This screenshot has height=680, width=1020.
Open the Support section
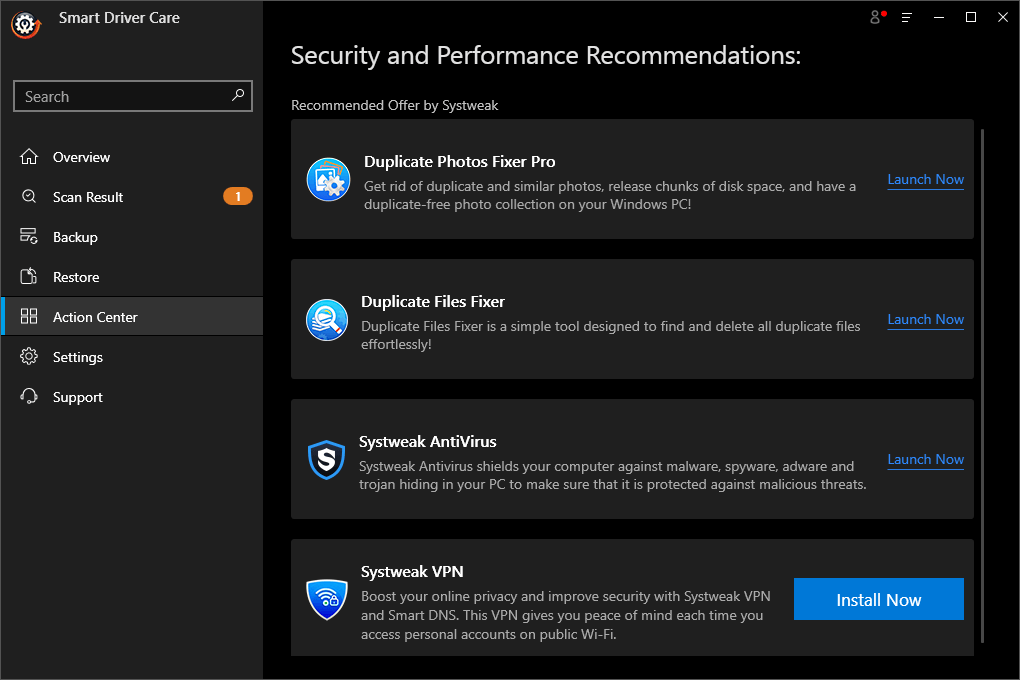tap(132, 396)
